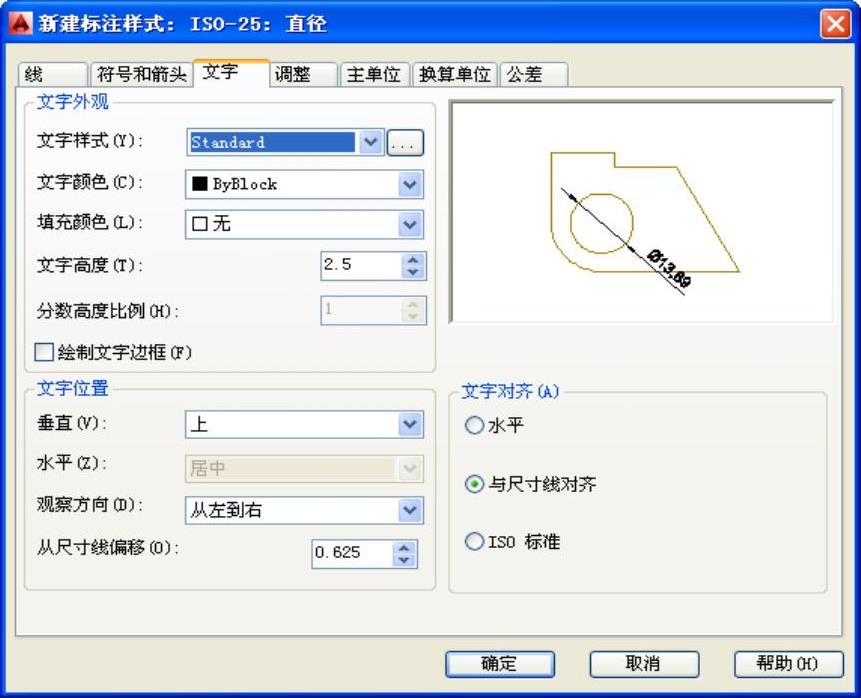Select 与尺寸线对齐 radio button

click(474, 484)
